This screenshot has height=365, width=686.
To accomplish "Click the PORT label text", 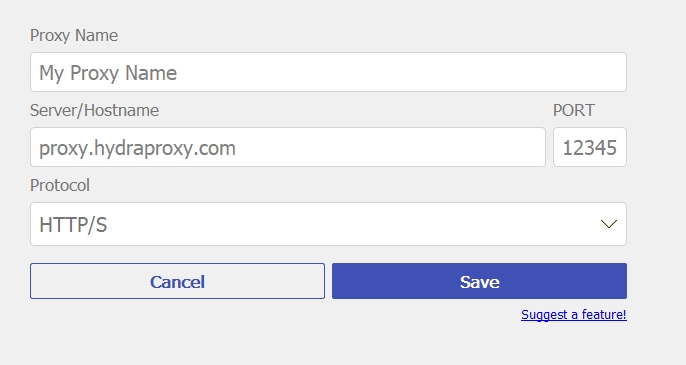I will click(x=574, y=110).
